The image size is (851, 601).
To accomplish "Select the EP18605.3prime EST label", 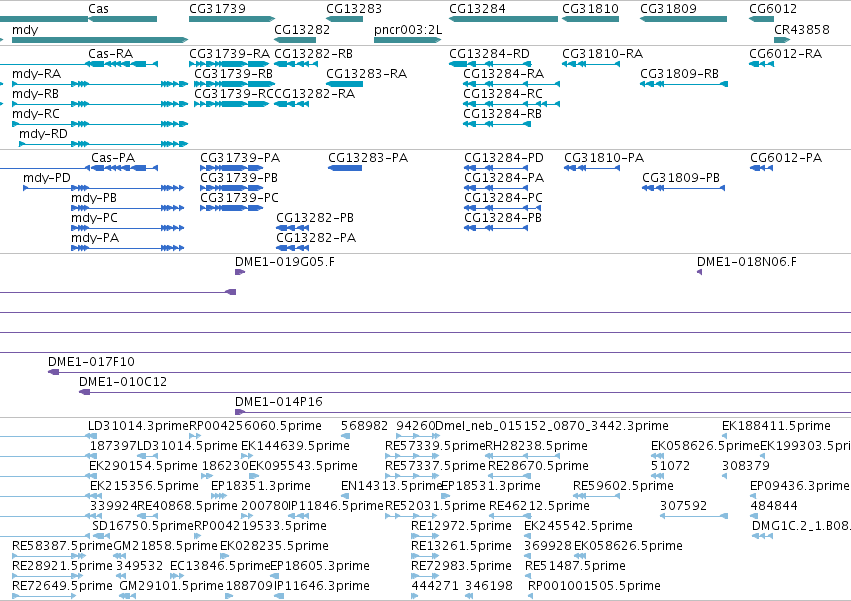I will (320, 566).
